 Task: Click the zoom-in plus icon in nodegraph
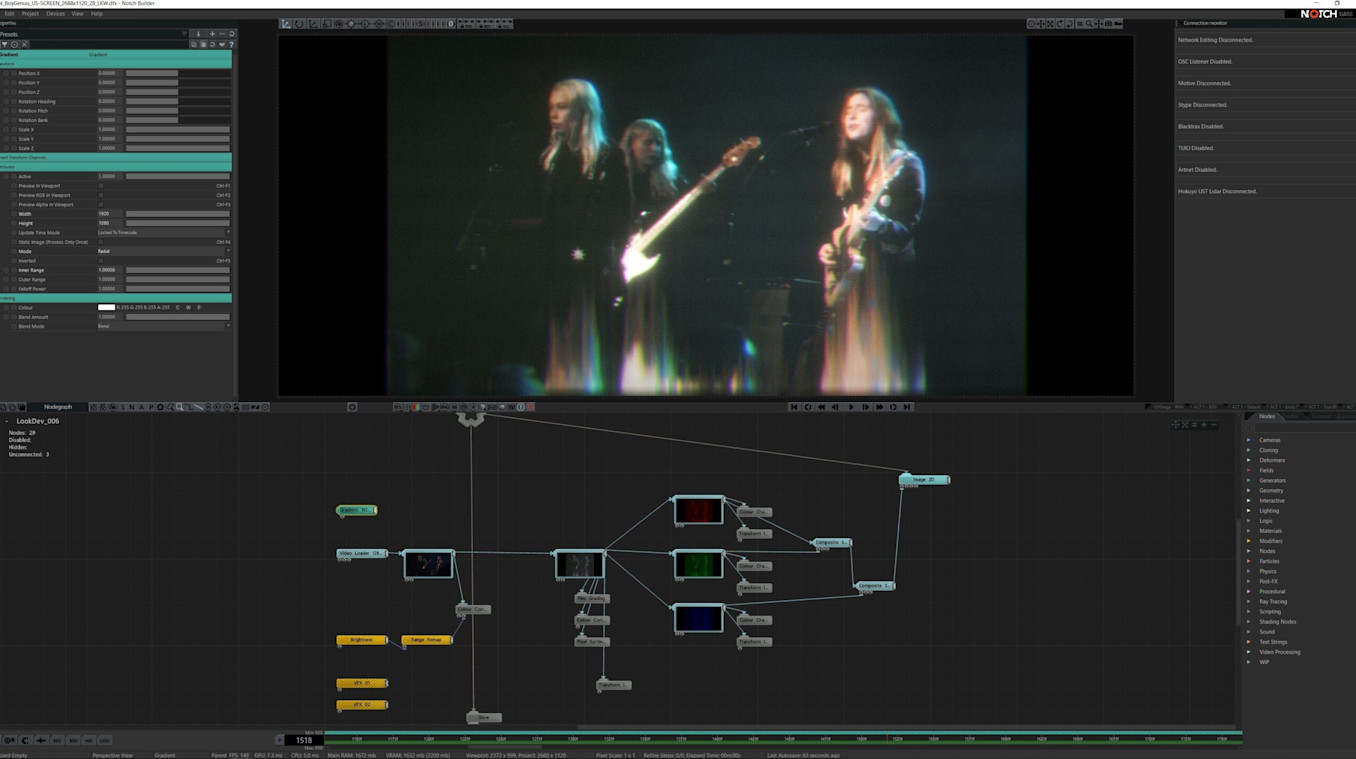pyautogui.click(x=1204, y=425)
